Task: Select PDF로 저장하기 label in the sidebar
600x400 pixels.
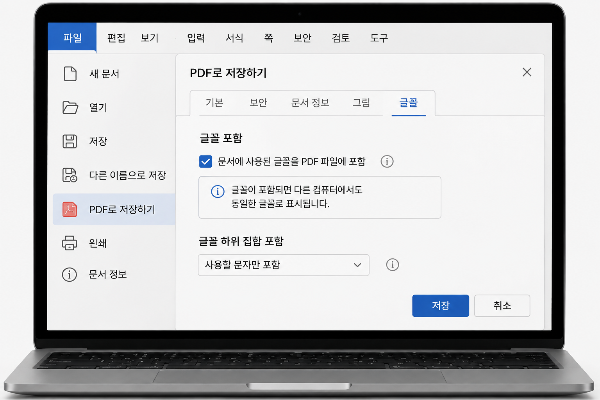Action: pos(122,209)
